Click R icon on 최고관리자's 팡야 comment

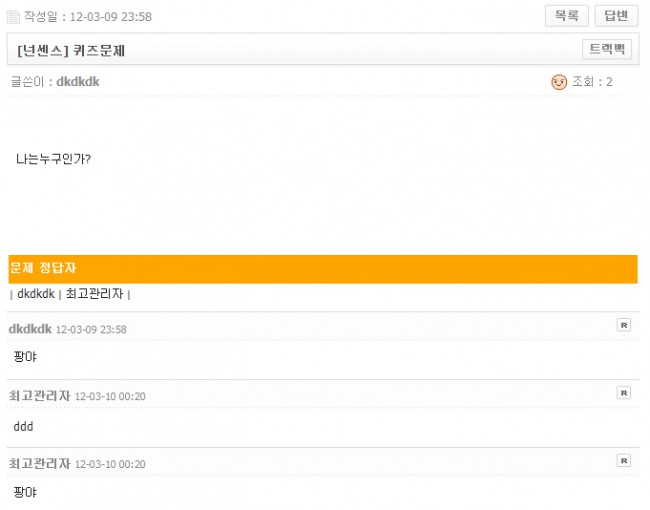[x=624, y=460]
